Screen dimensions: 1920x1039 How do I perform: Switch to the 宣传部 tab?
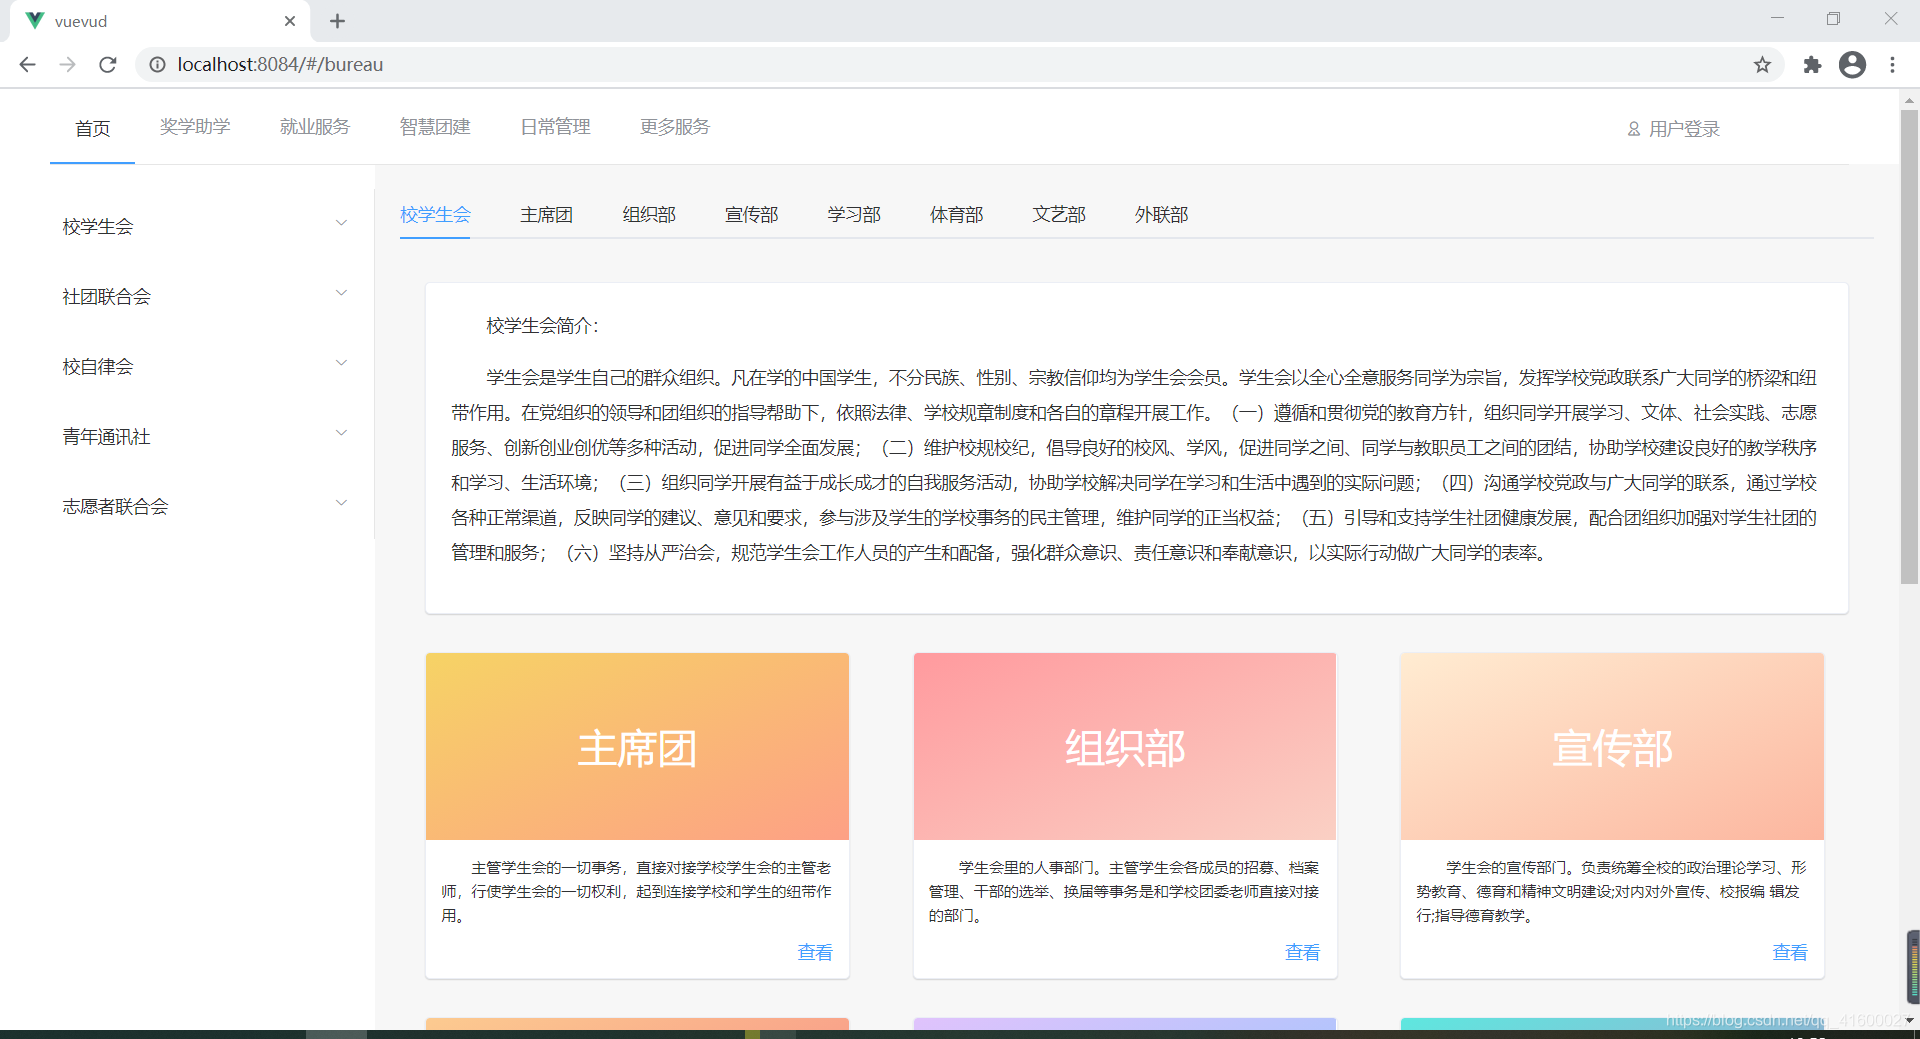click(751, 215)
